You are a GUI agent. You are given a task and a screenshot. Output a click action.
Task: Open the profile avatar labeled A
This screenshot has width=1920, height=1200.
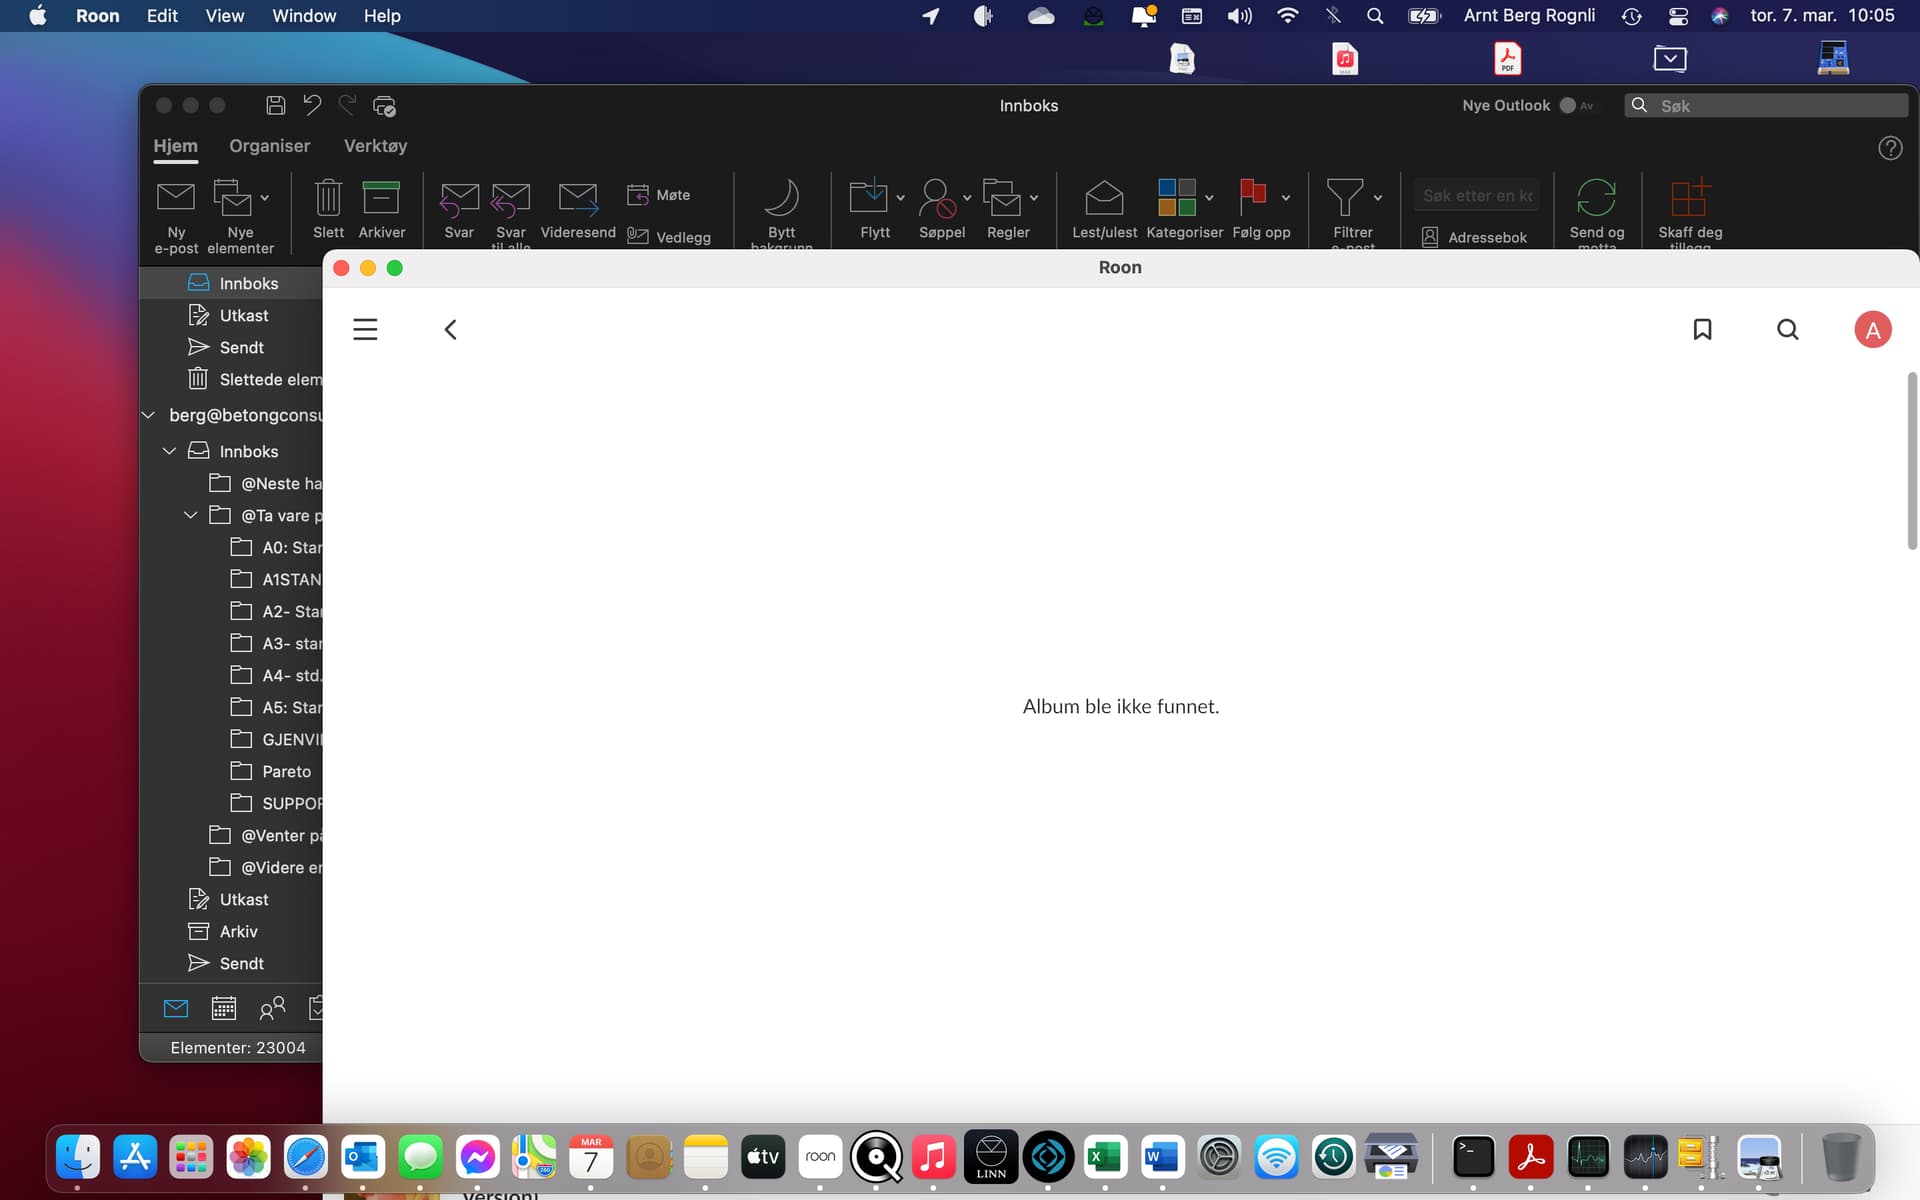1873,330
